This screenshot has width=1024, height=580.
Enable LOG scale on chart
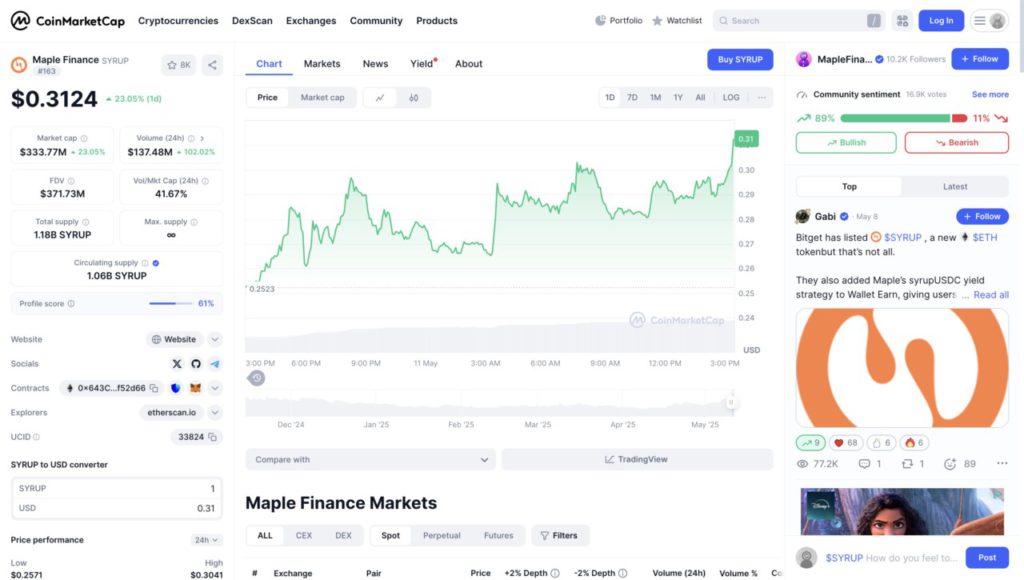point(731,98)
